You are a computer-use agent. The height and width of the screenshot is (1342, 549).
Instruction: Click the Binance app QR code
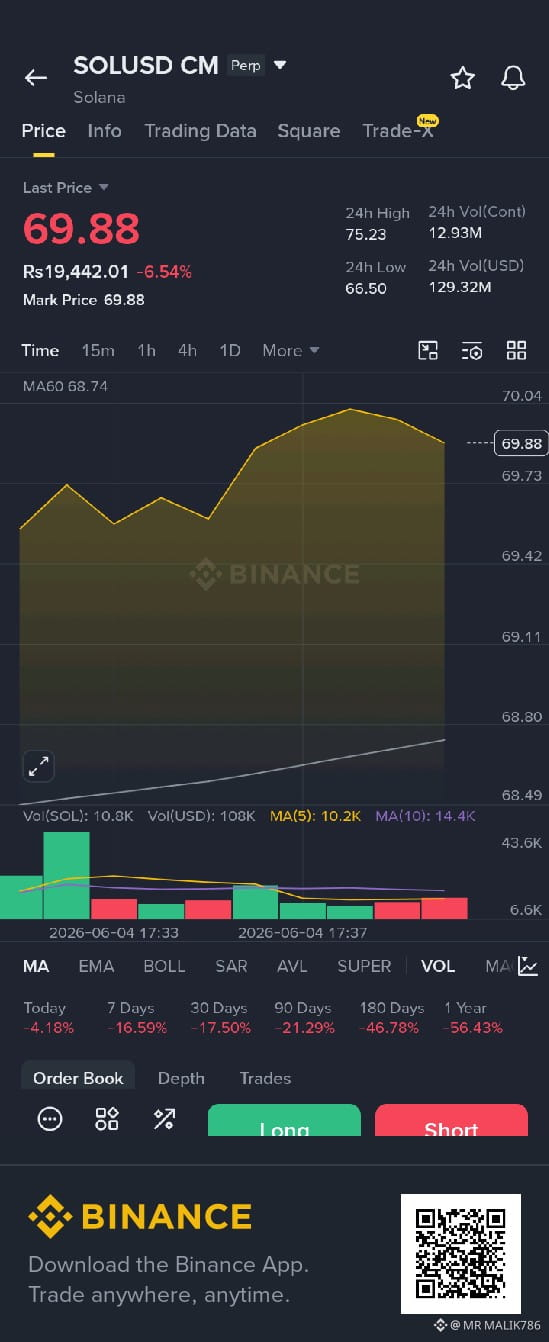click(x=461, y=1254)
